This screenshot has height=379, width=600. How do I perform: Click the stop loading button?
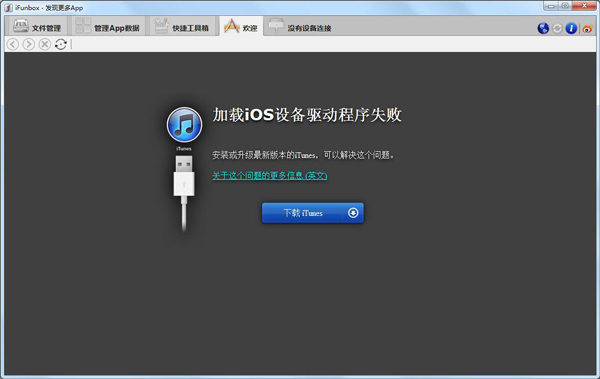coord(45,44)
